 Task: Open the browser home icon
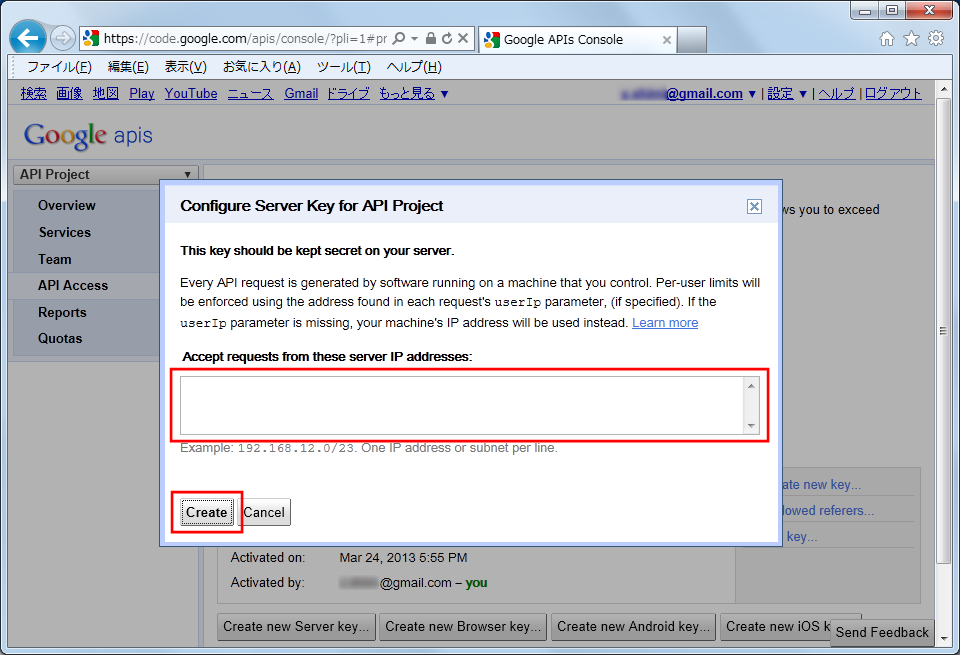(x=886, y=39)
